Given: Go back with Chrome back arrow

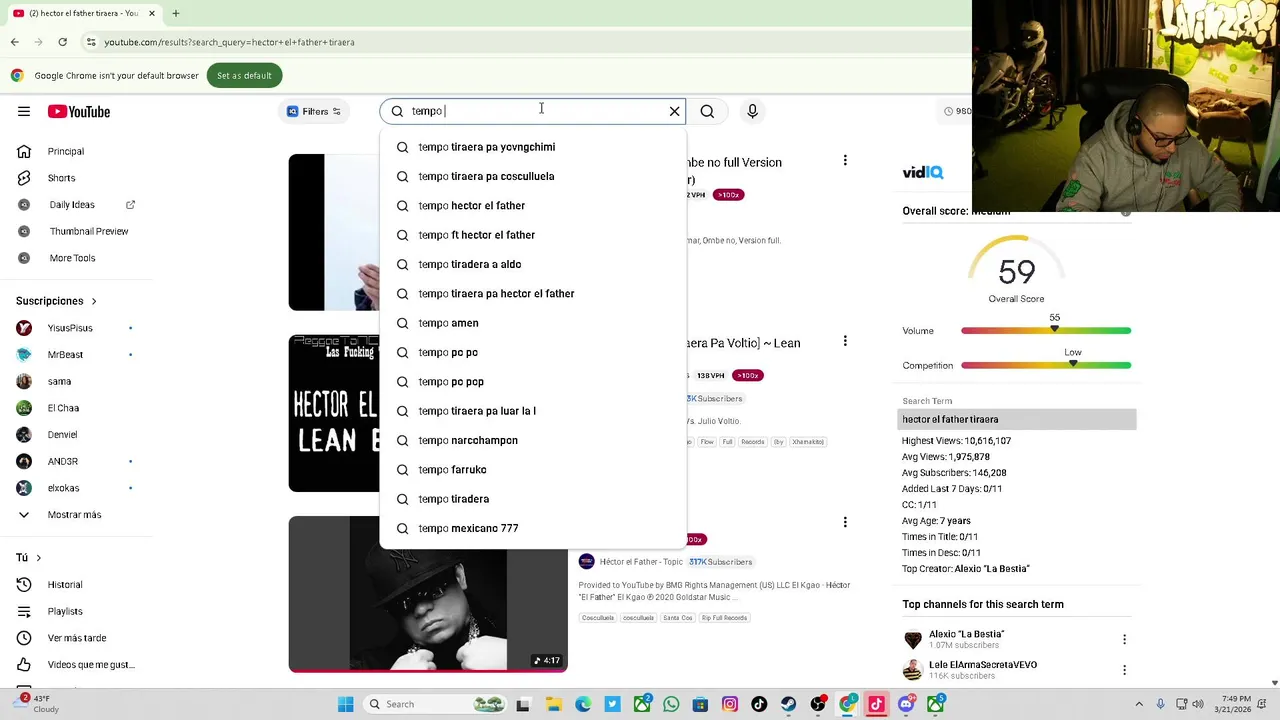Looking at the screenshot, I should (14, 42).
